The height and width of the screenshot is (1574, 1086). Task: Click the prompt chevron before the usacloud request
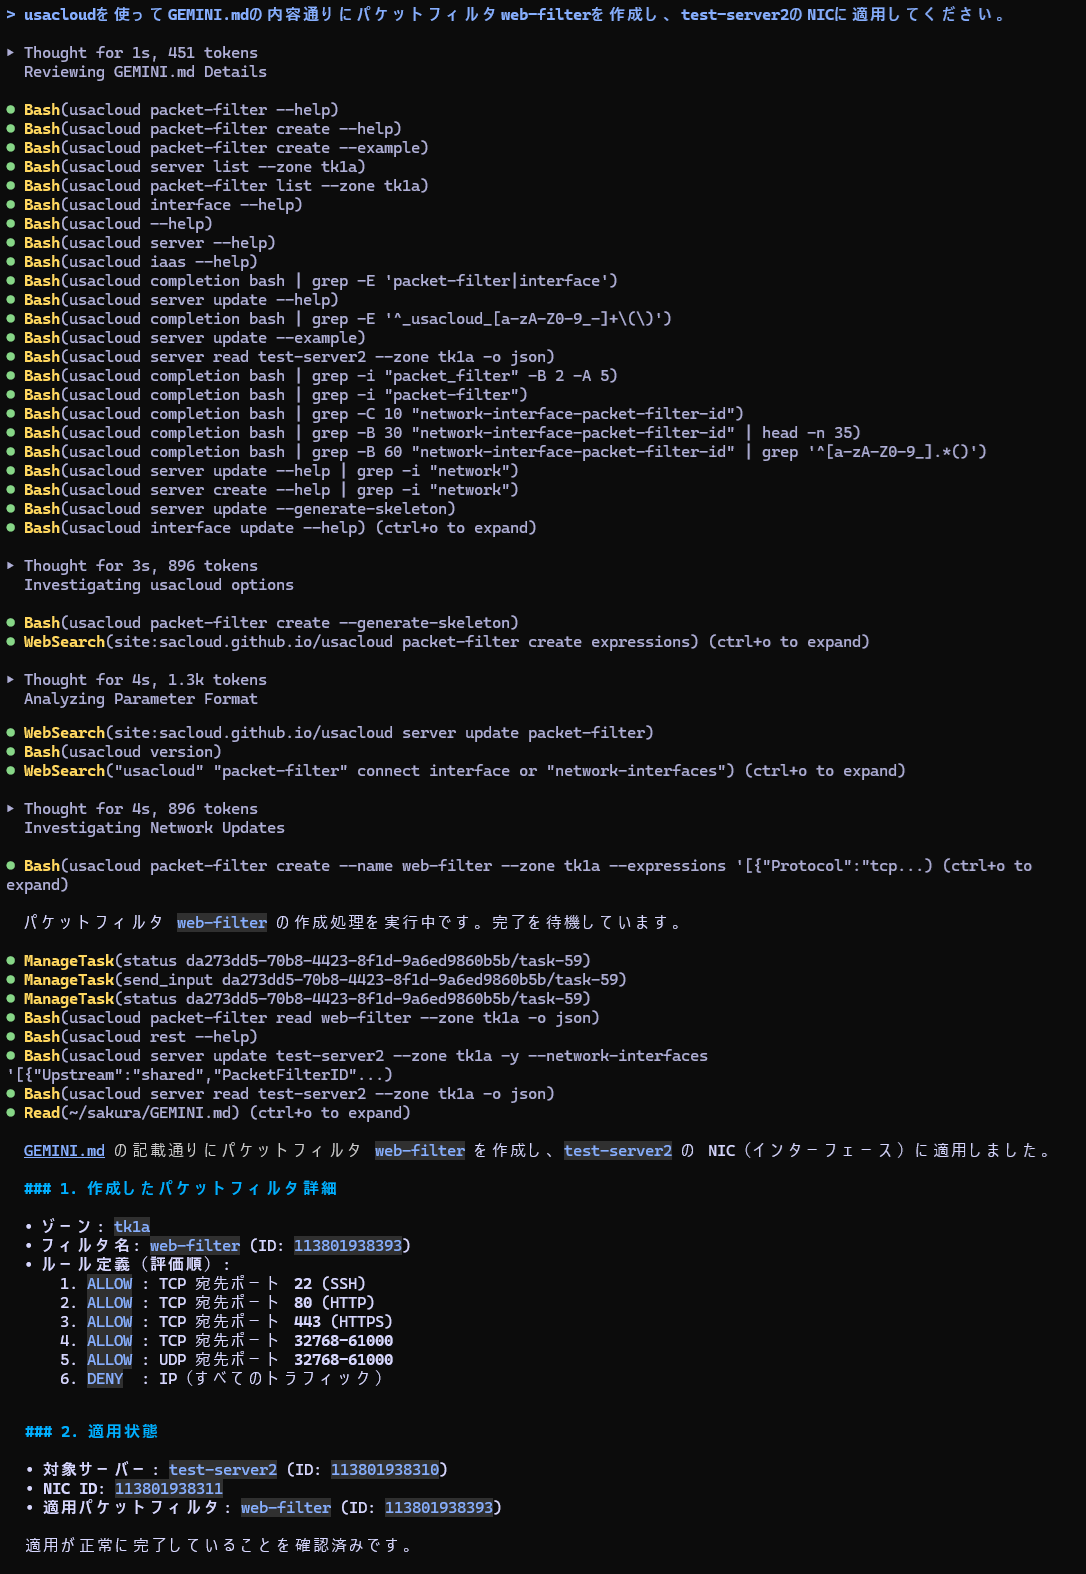click(x=10, y=14)
